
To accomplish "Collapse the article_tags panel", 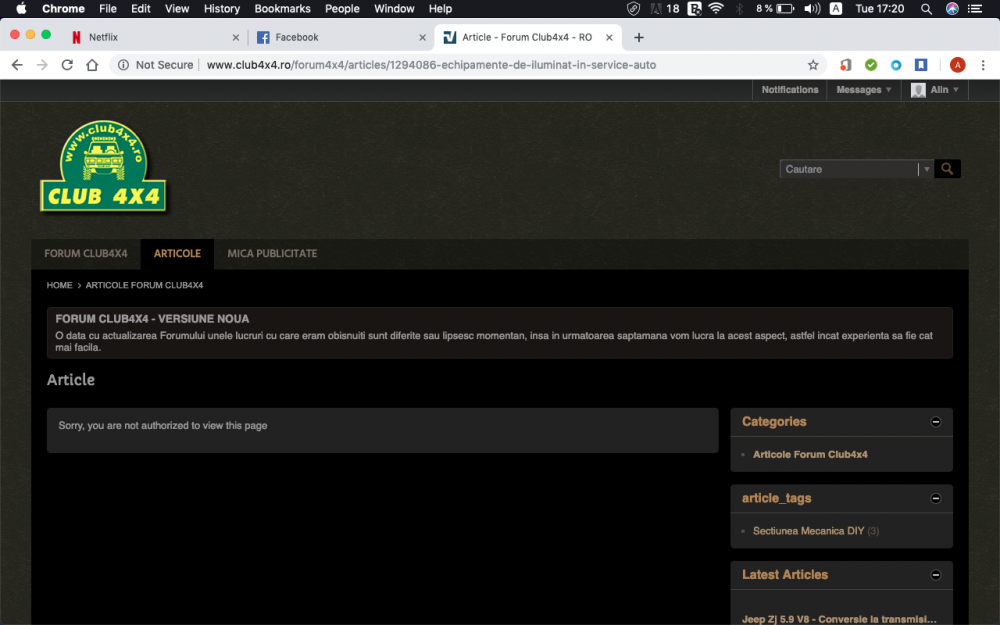I will pos(936,498).
